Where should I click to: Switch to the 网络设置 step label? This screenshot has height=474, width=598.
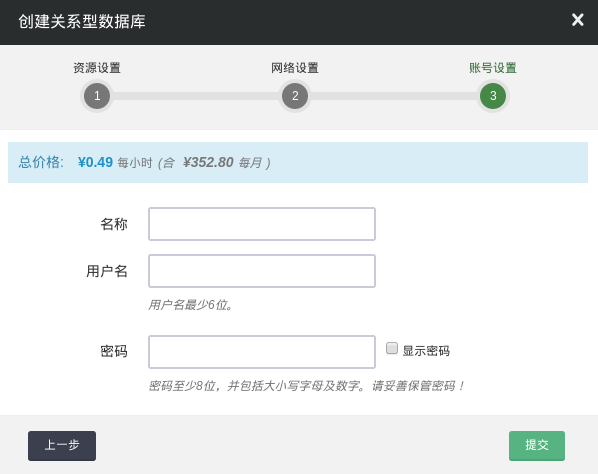click(295, 68)
